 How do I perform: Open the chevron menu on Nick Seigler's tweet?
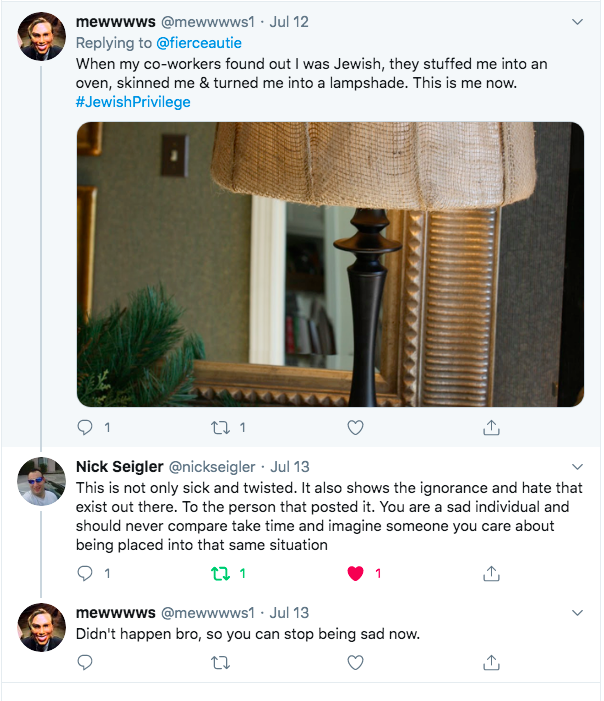(577, 467)
